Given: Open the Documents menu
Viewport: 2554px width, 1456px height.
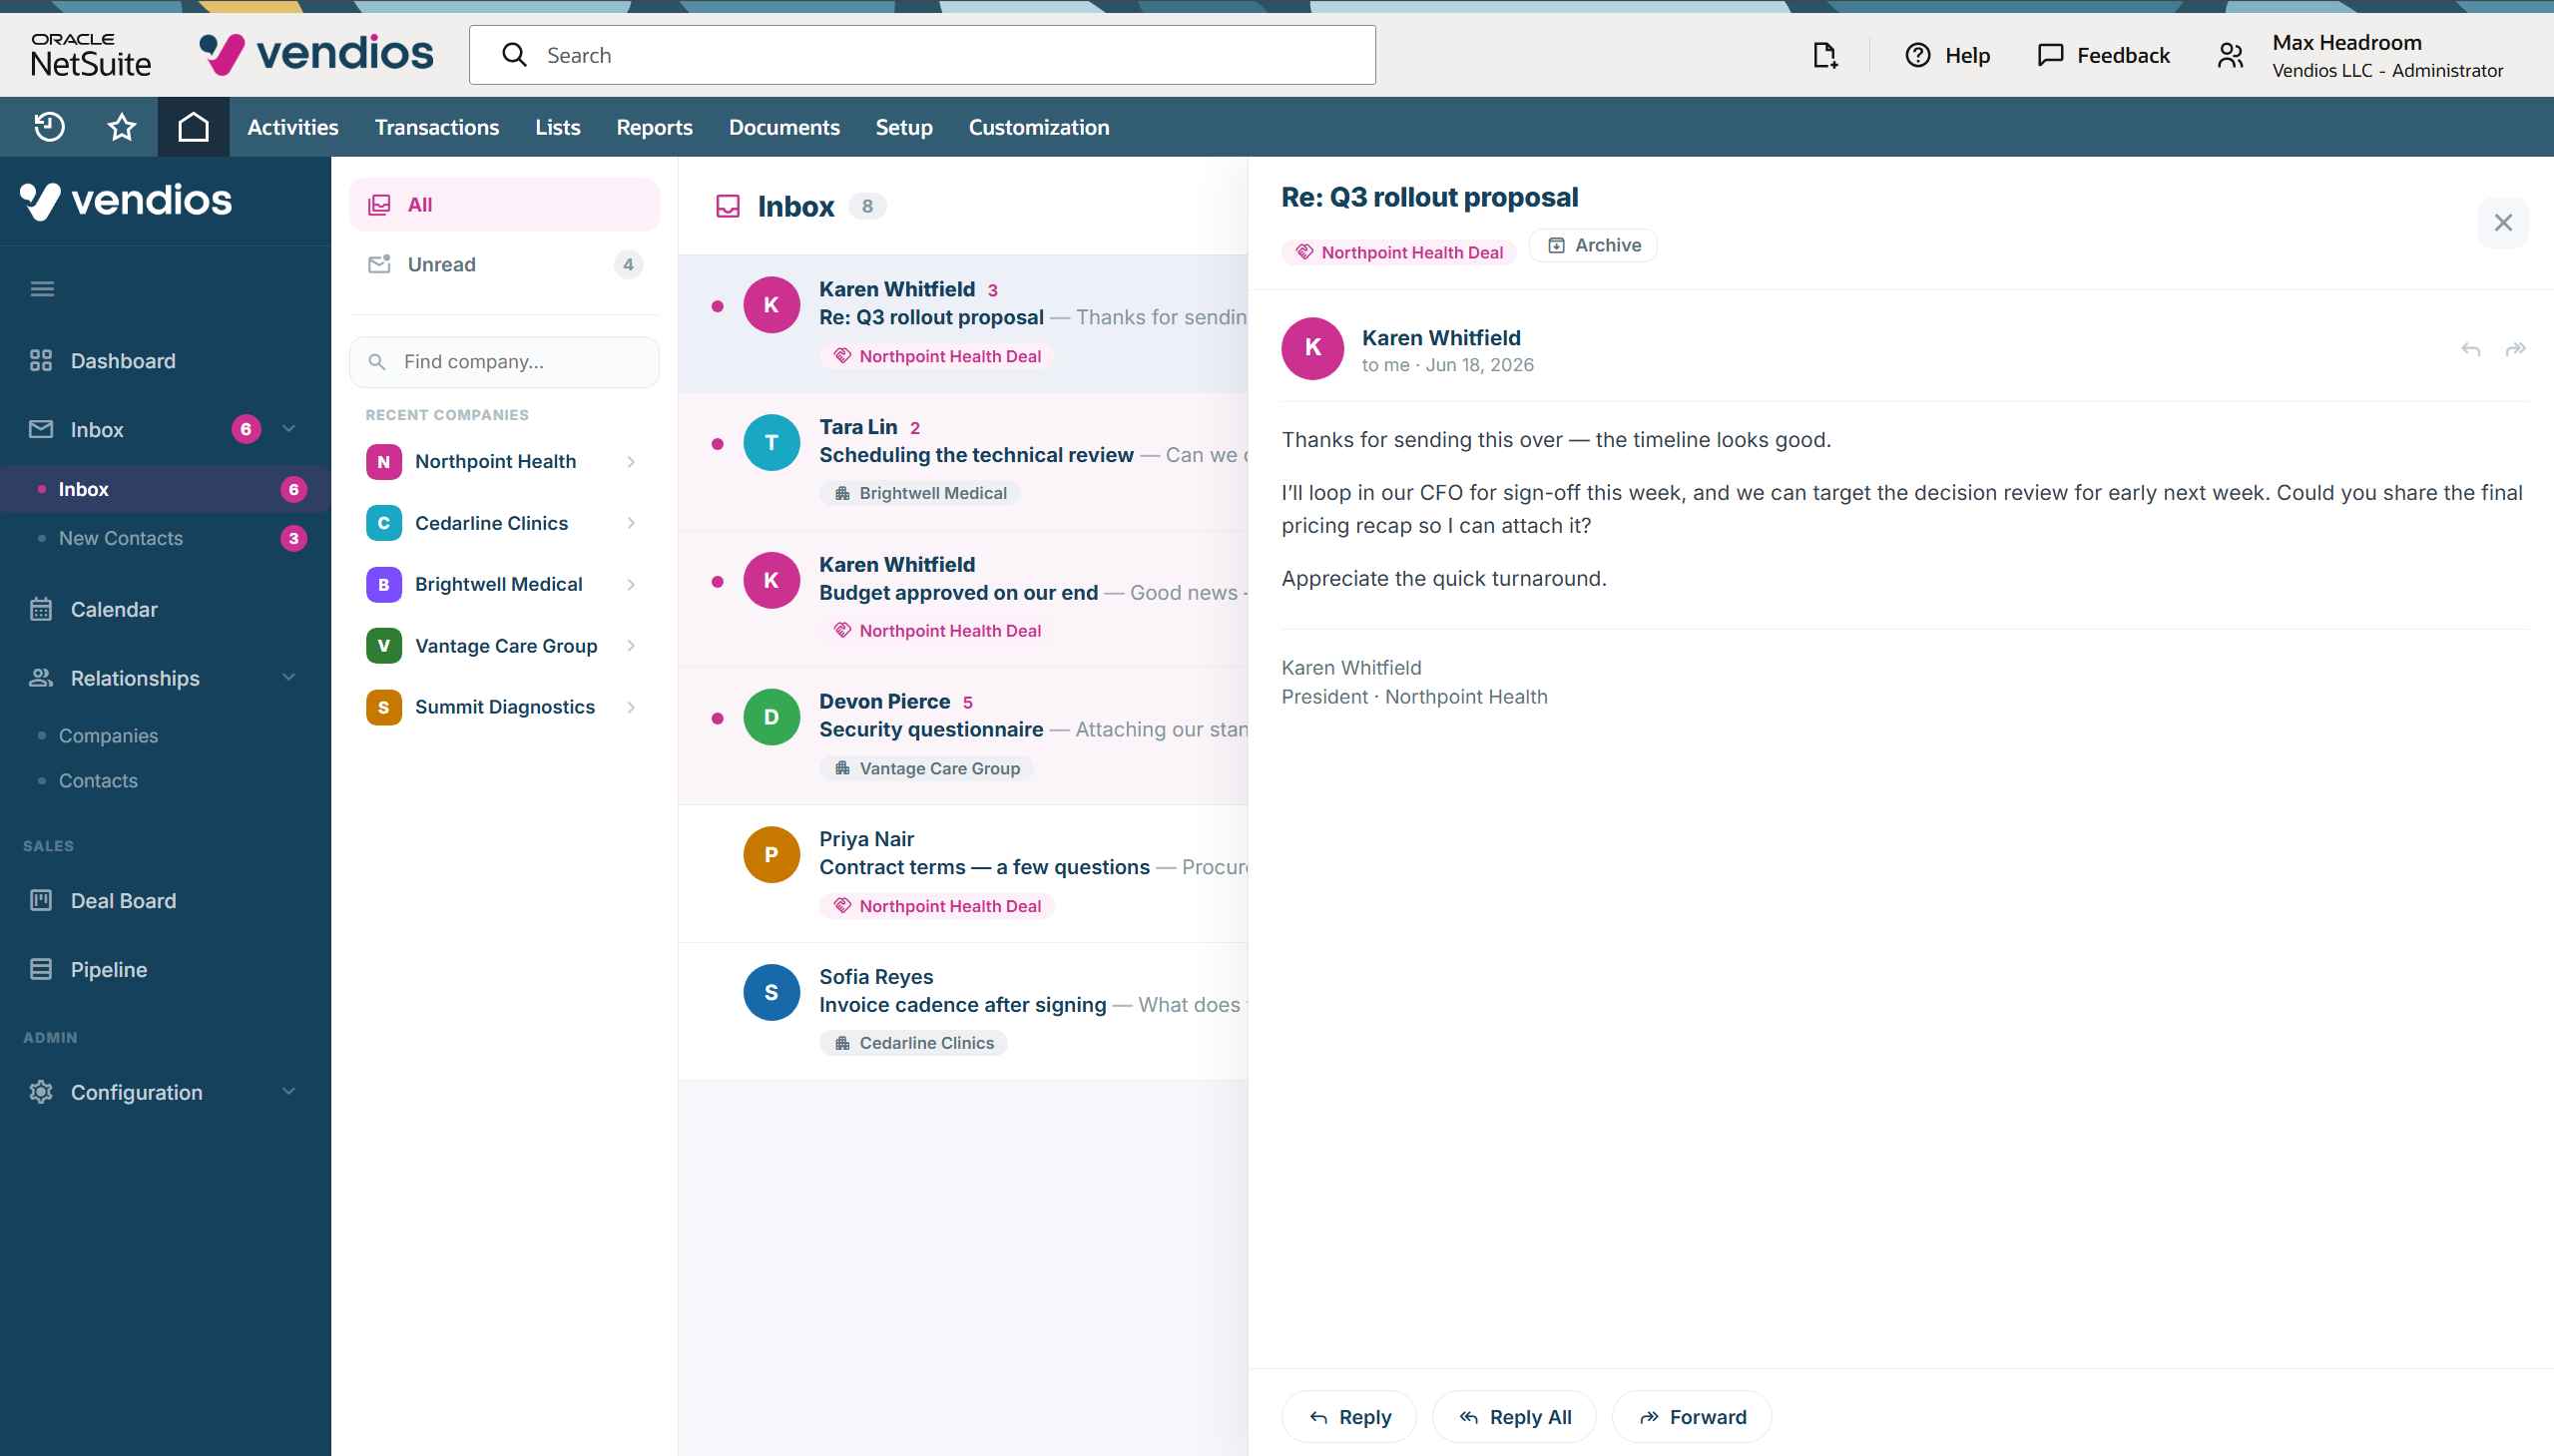Looking at the screenshot, I should [x=784, y=127].
